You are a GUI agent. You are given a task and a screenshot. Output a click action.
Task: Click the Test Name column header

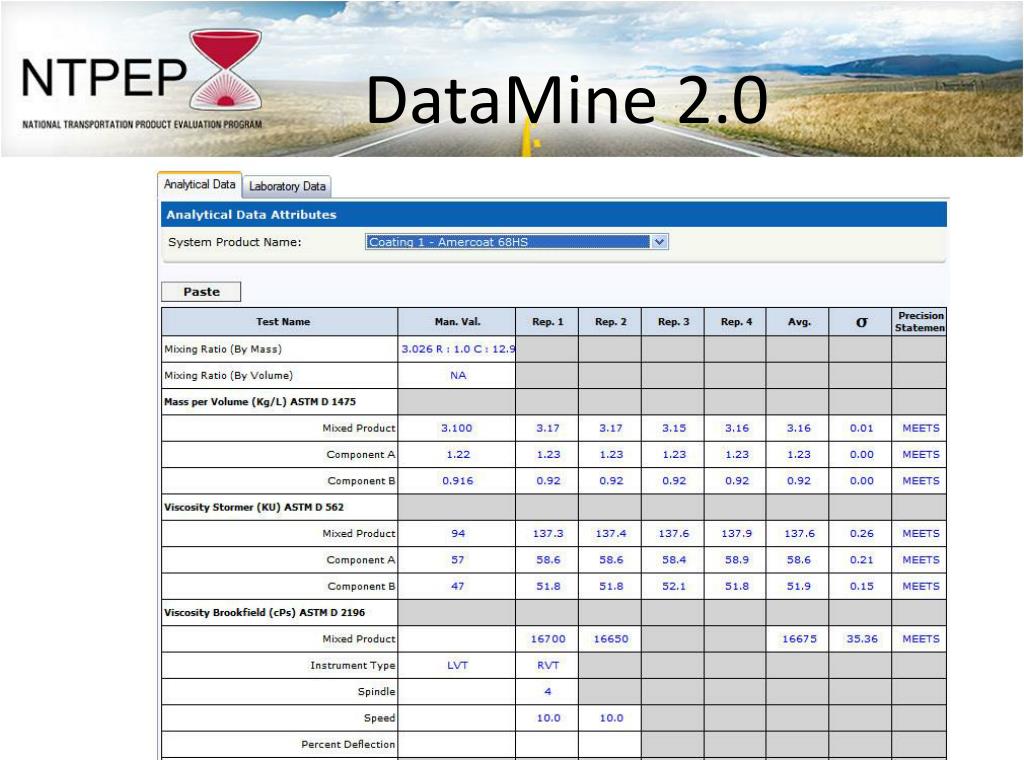tap(280, 322)
